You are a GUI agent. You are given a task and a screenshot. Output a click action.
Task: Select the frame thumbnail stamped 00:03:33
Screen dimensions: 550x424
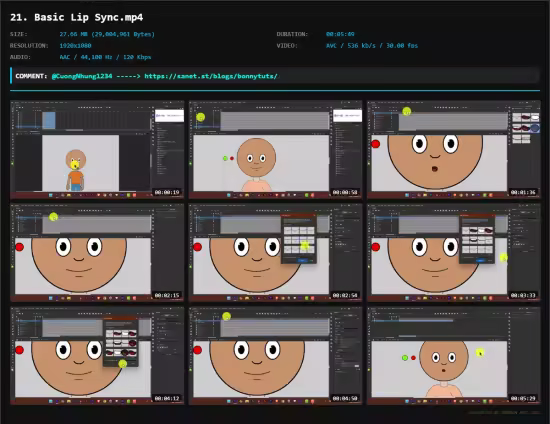454,253
